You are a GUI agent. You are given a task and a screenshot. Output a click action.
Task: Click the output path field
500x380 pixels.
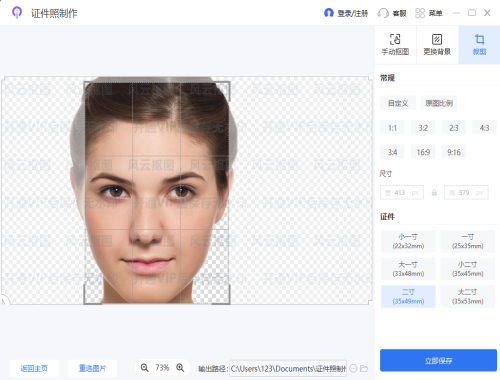coord(288,368)
